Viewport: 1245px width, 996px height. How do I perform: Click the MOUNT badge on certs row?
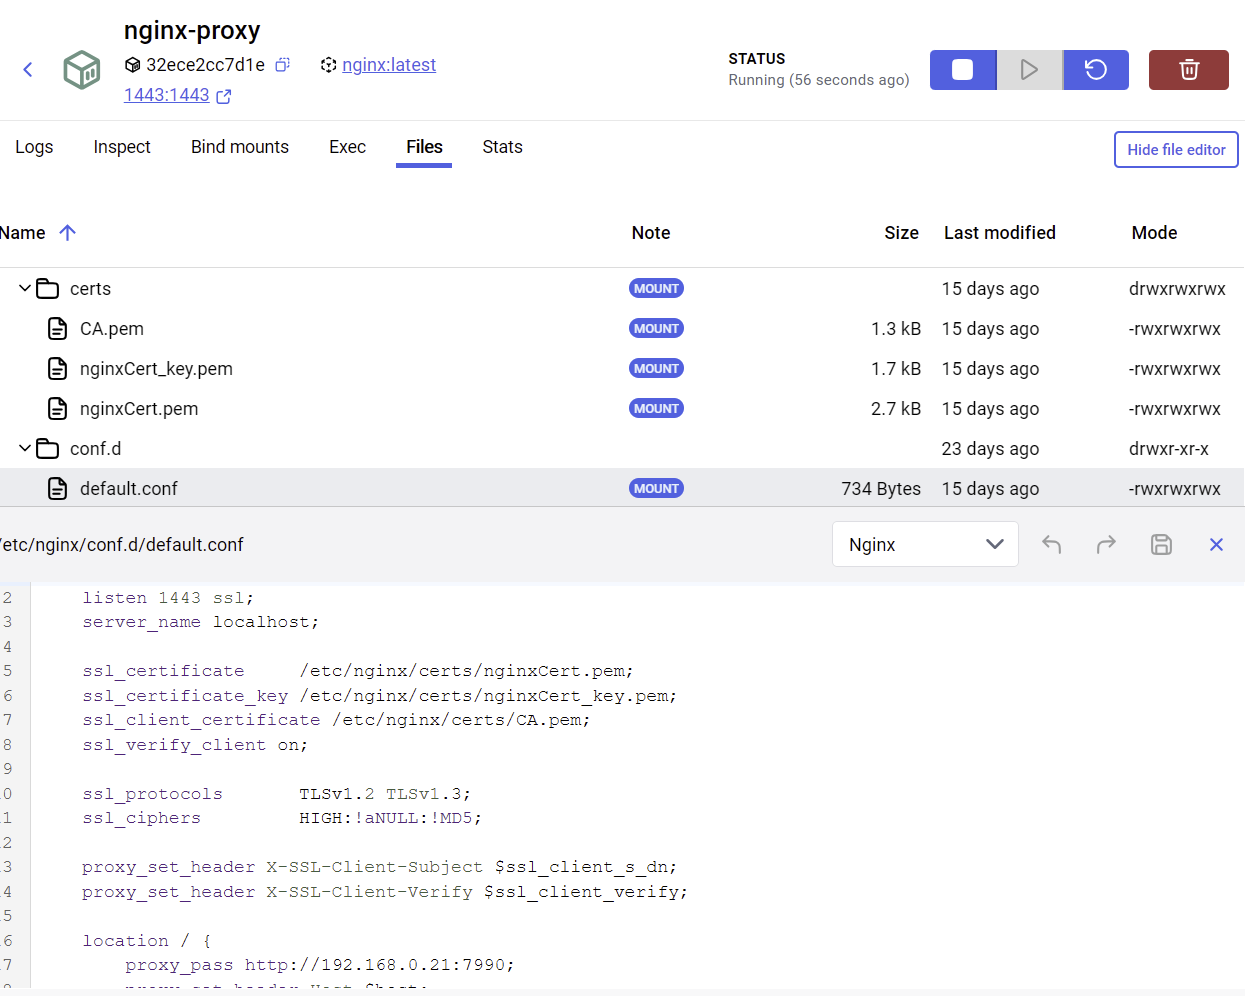pyautogui.click(x=656, y=289)
